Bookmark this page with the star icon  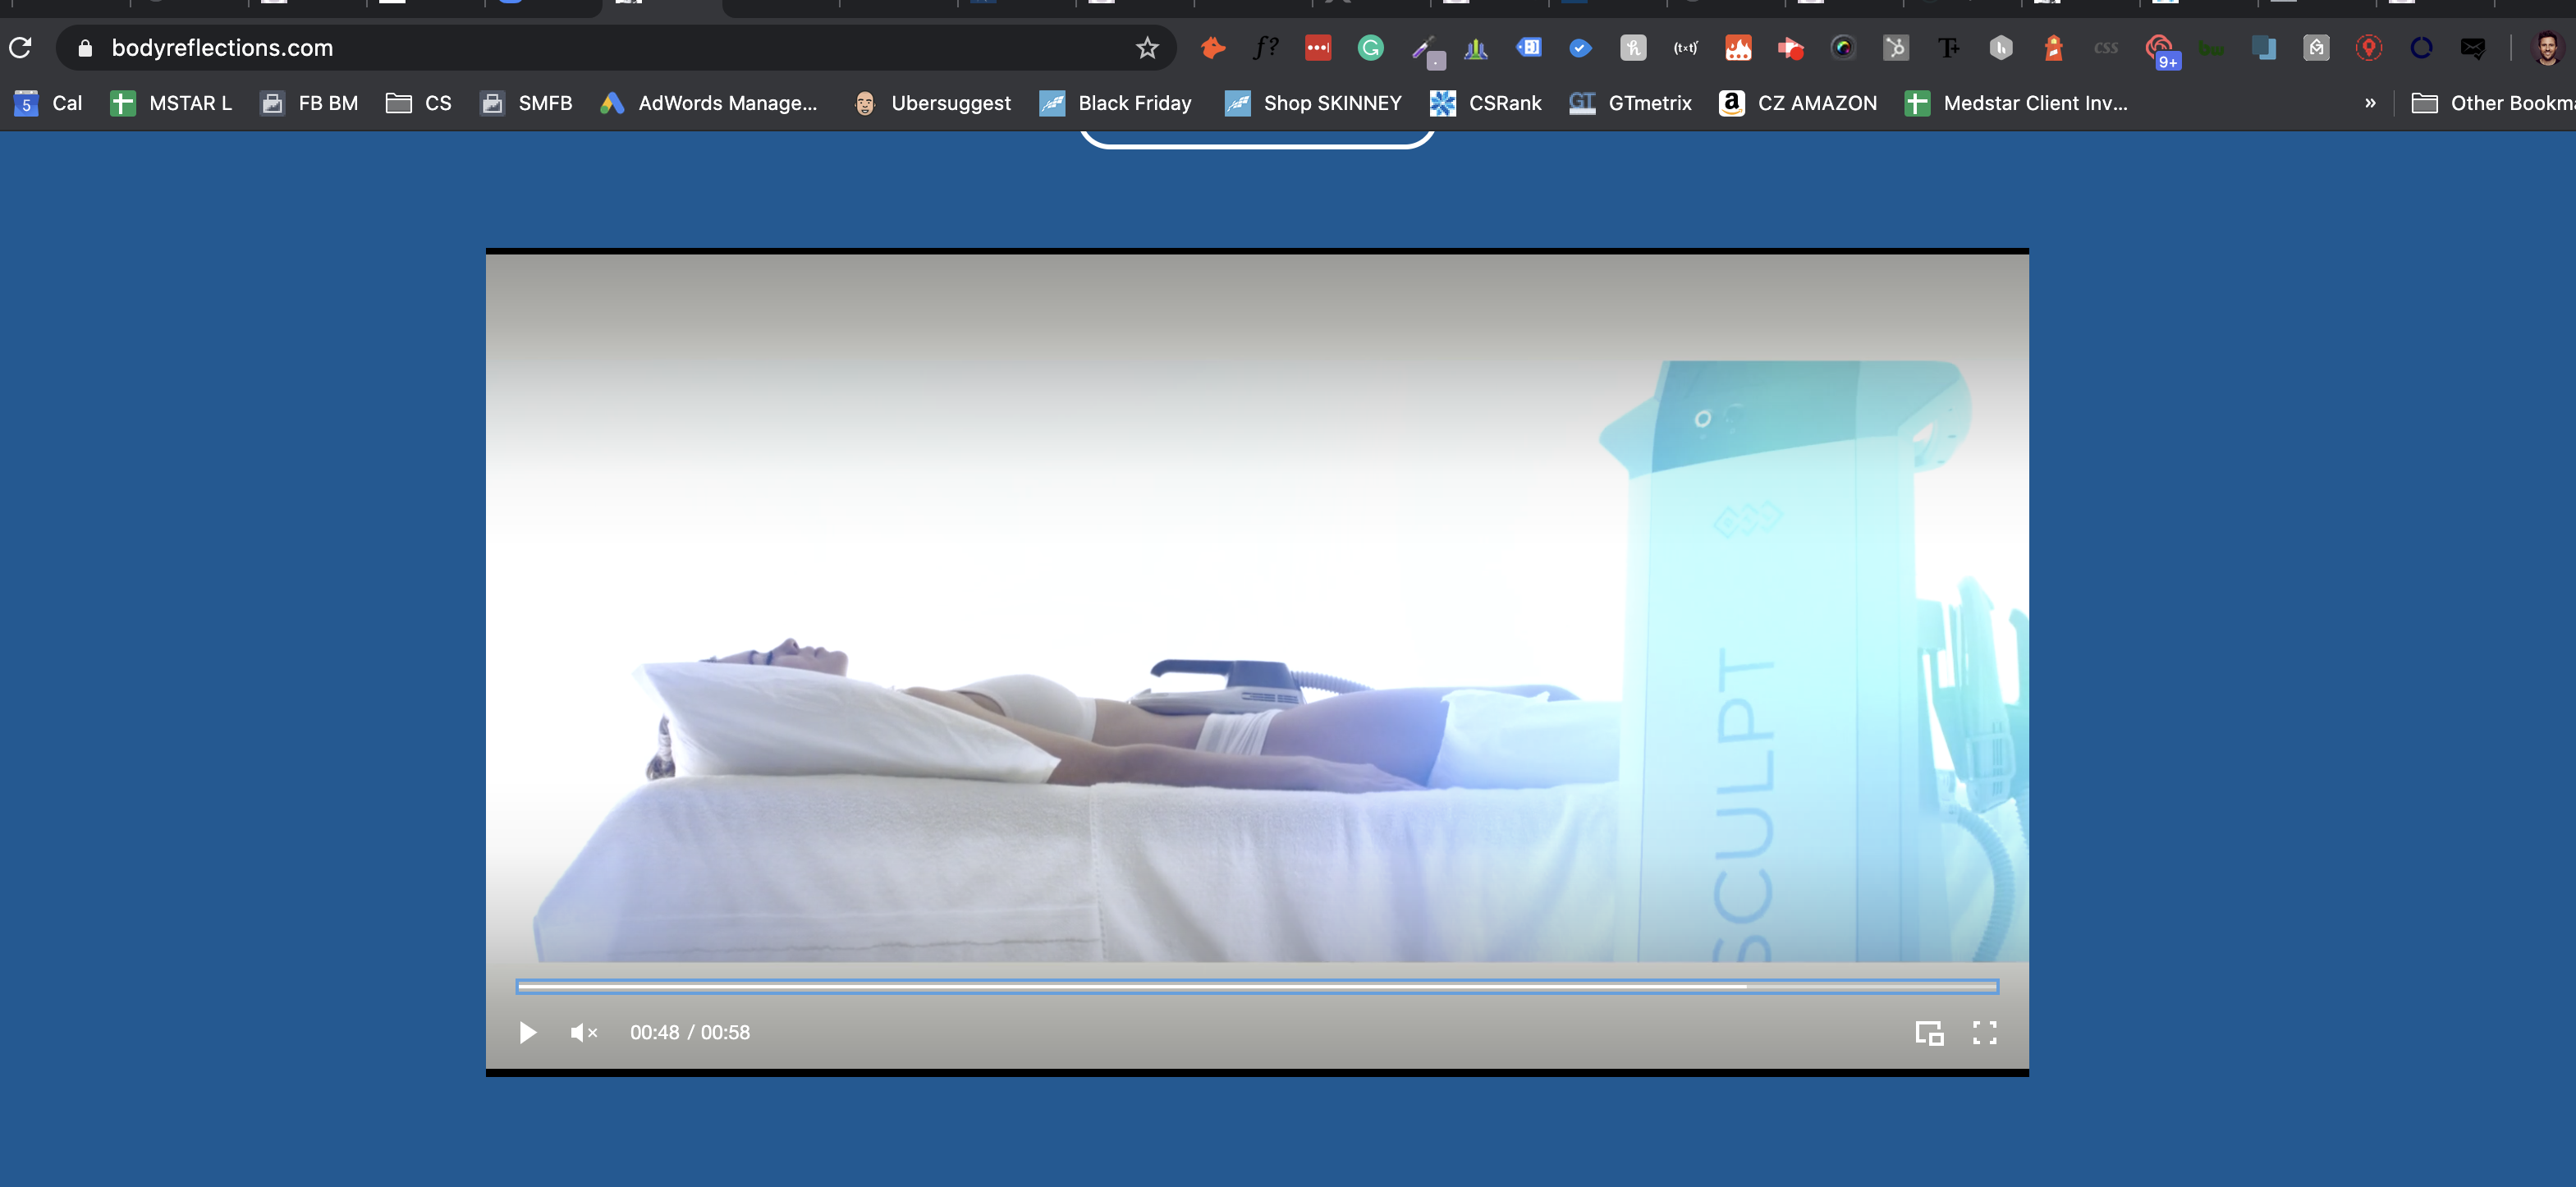point(1147,47)
